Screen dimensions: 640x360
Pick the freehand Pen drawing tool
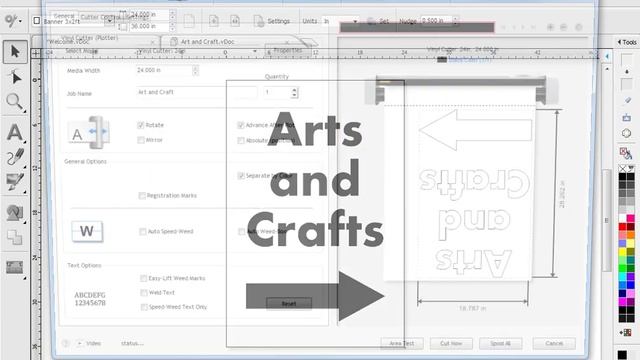pos(15,157)
